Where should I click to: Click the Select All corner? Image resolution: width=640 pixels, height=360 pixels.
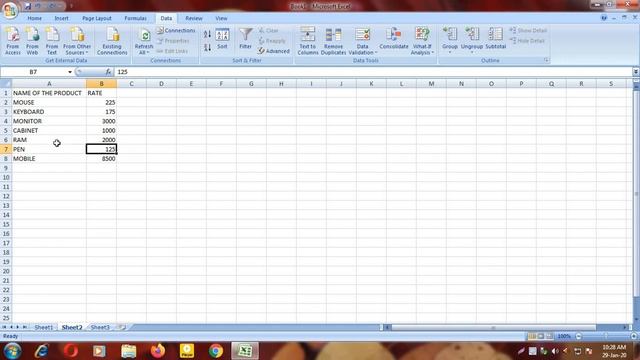point(6,84)
